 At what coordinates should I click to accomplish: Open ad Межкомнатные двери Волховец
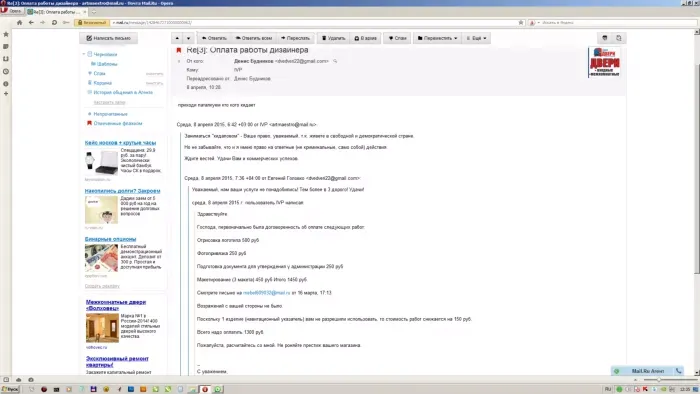click(x=116, y=305)
